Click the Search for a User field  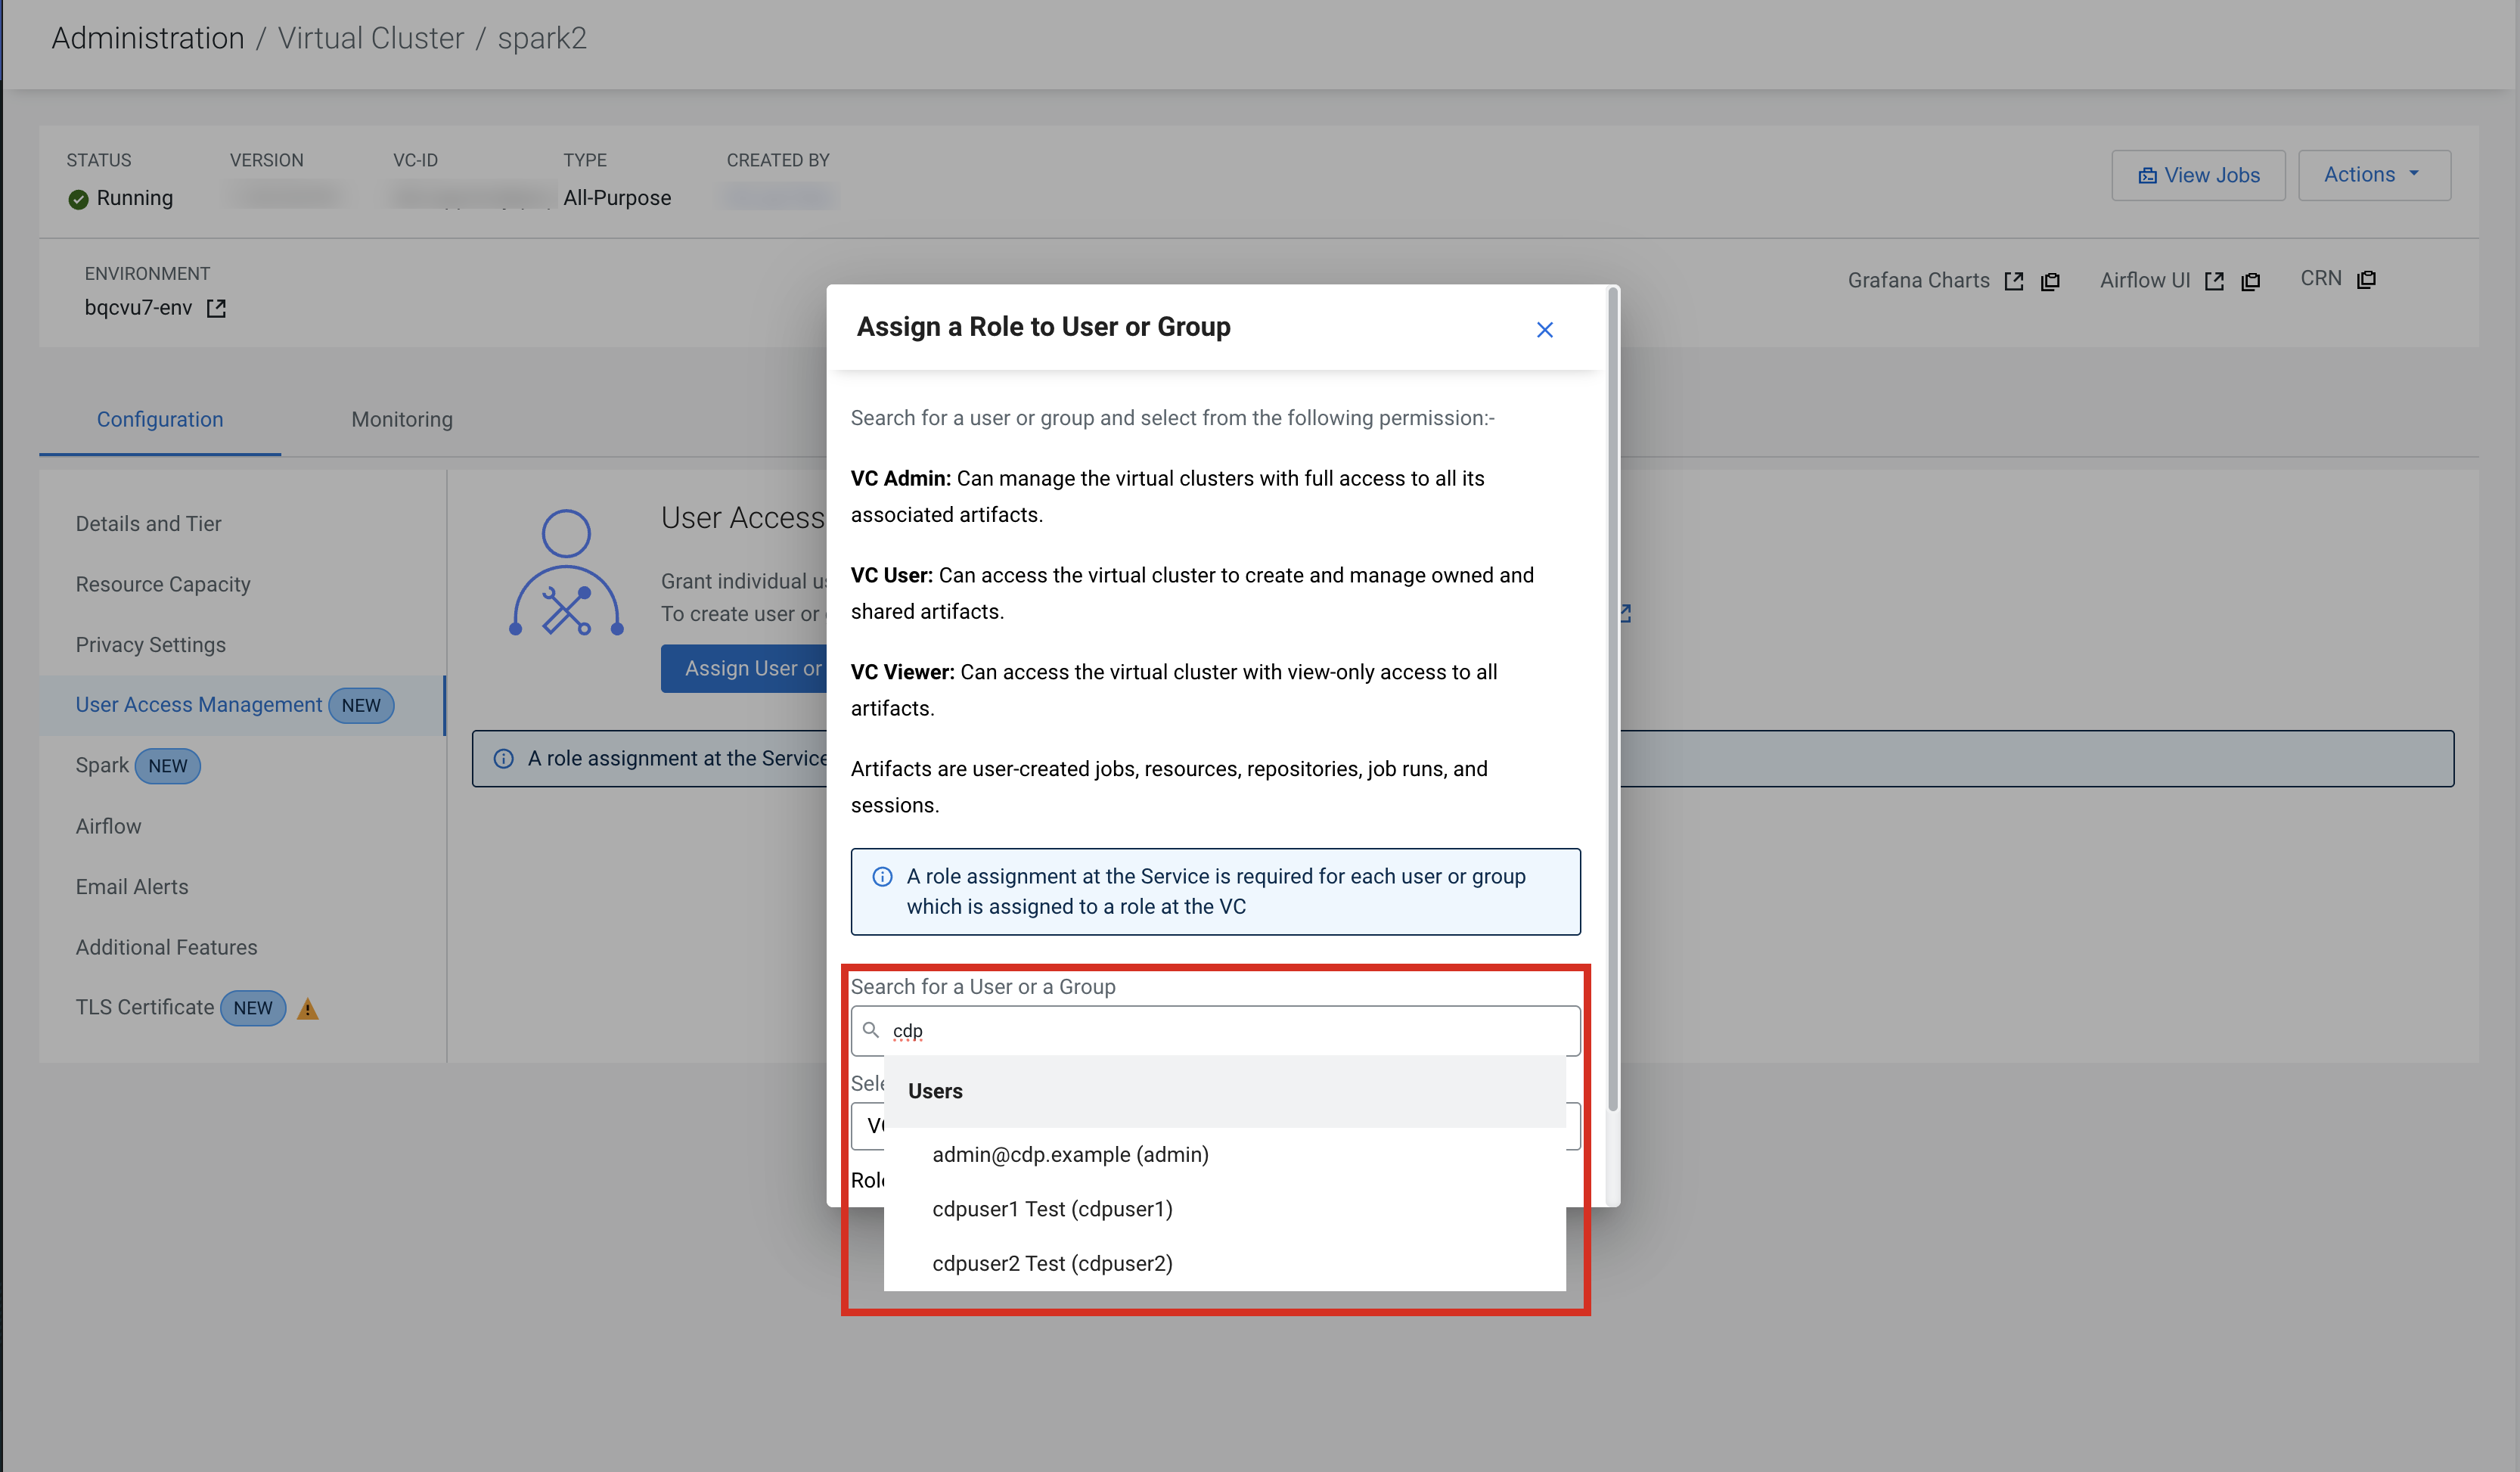(1230, 1031)
